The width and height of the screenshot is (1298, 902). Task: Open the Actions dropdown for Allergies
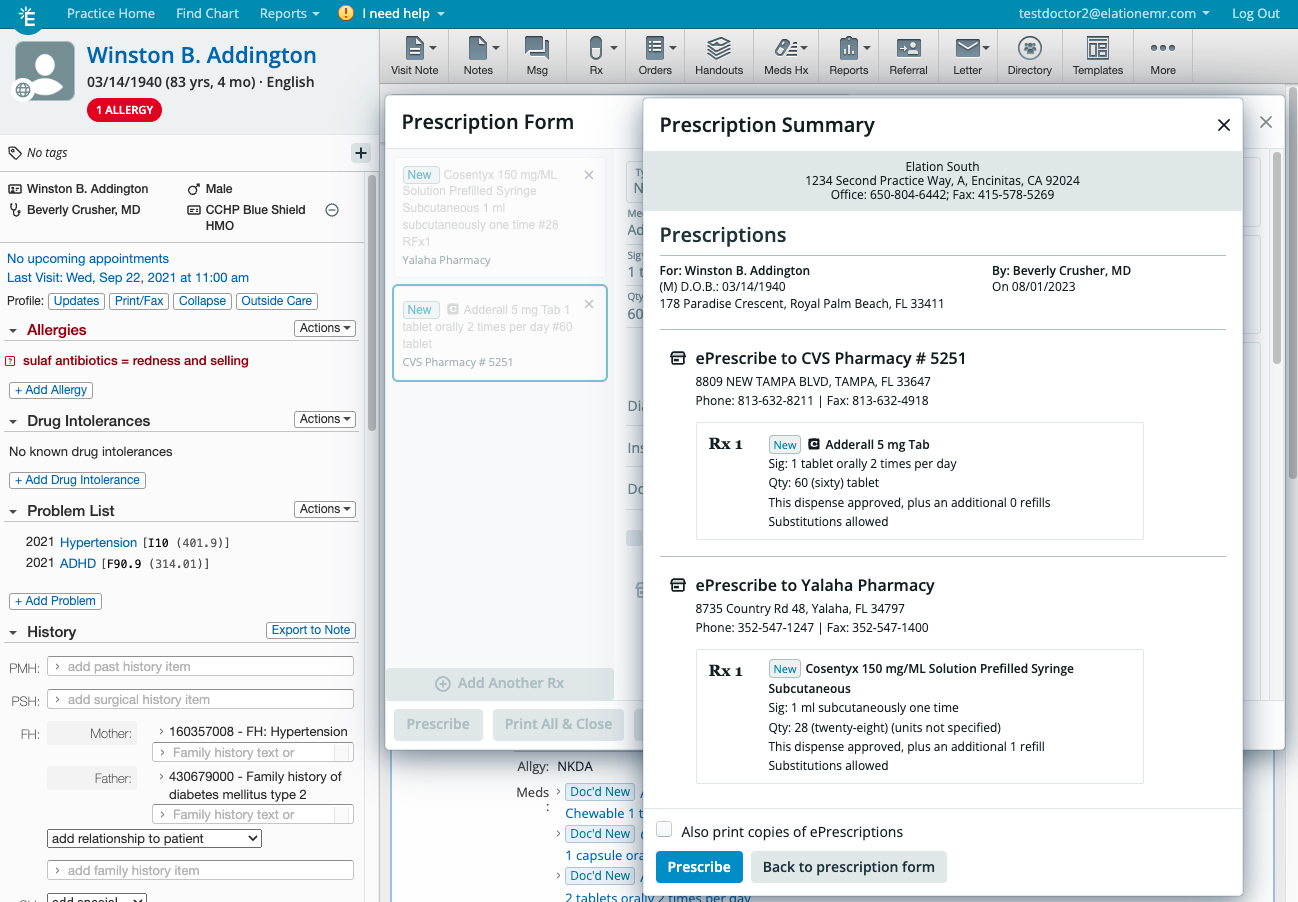click(324, 328)
